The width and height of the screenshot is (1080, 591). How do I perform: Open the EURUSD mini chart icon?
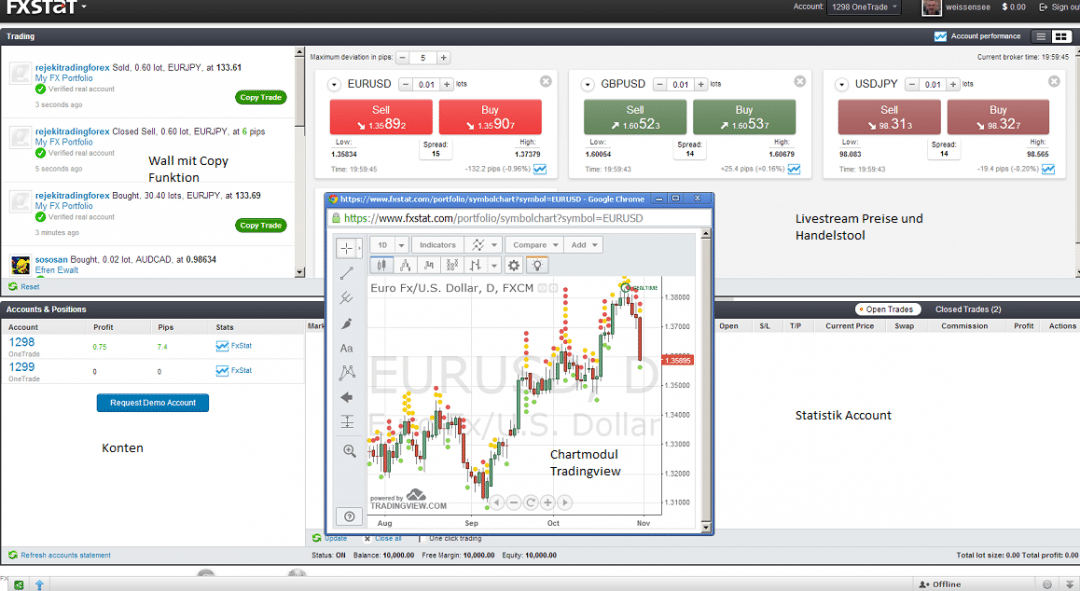click(x=541, y=169)
